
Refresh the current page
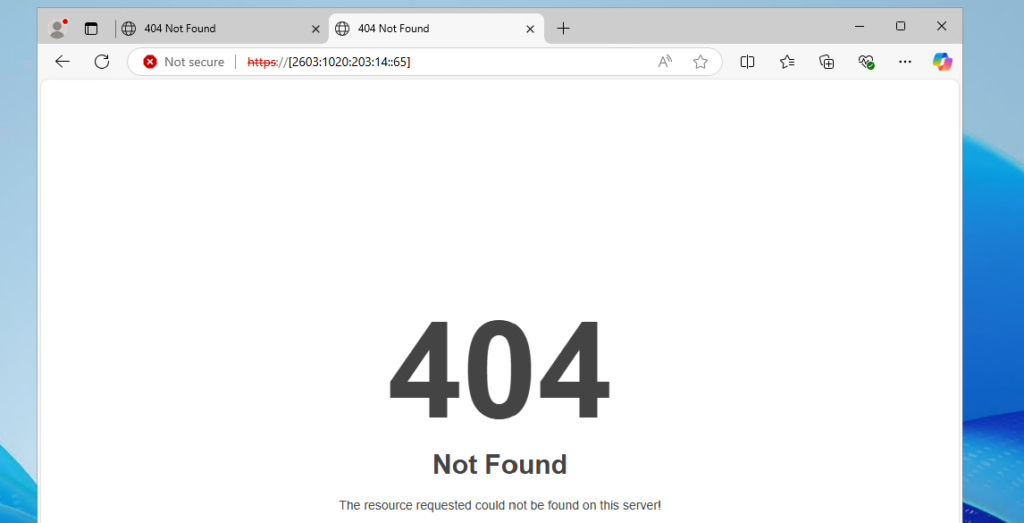click(101, 61)
